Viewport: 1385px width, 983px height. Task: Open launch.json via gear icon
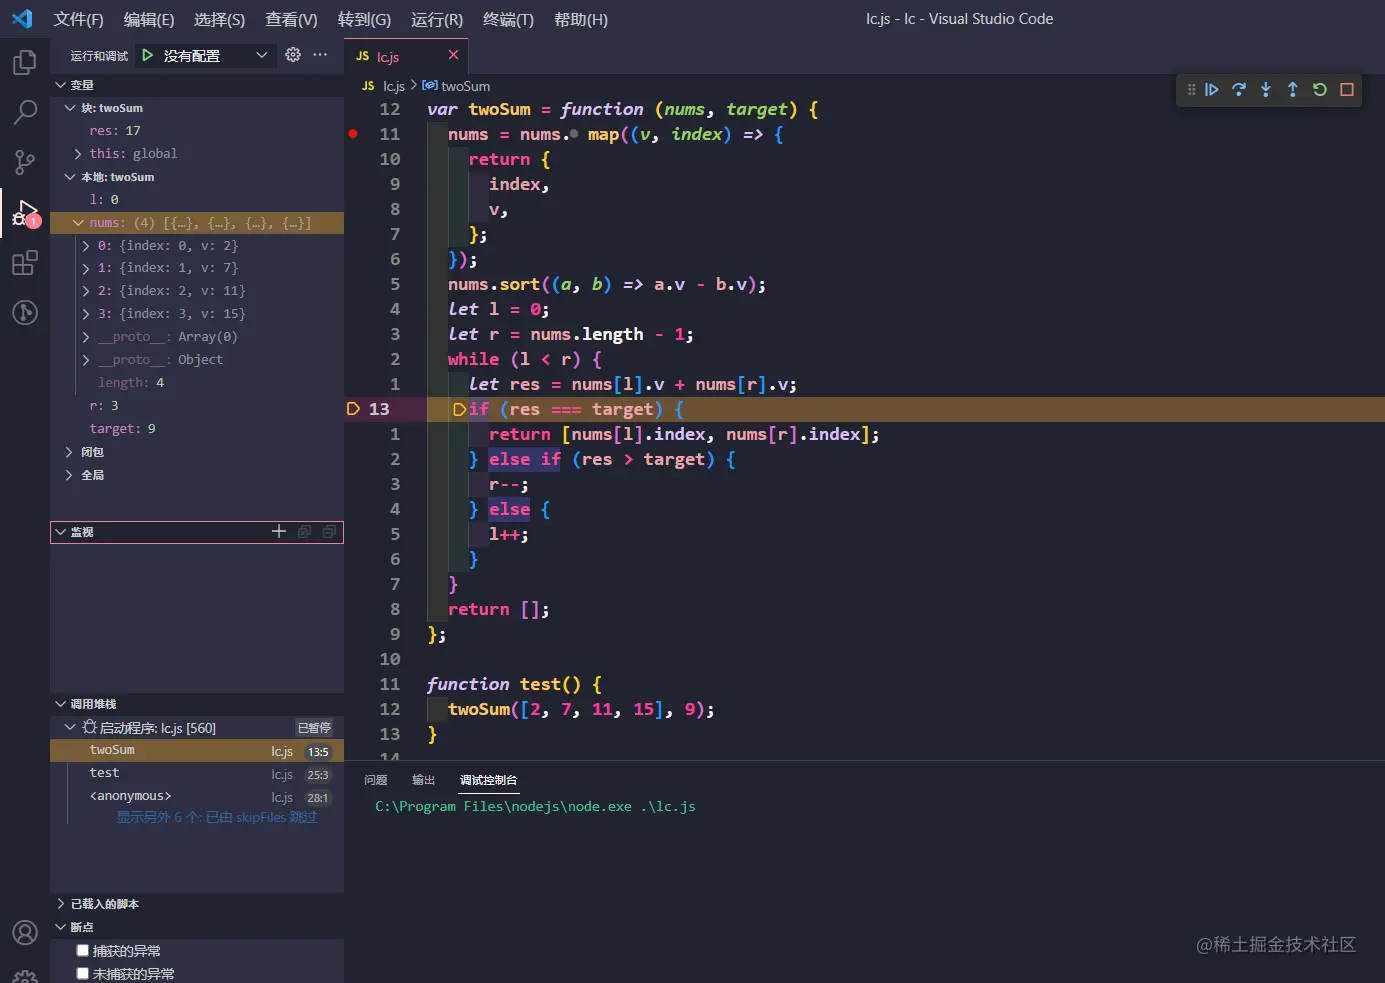coord(293,55)
